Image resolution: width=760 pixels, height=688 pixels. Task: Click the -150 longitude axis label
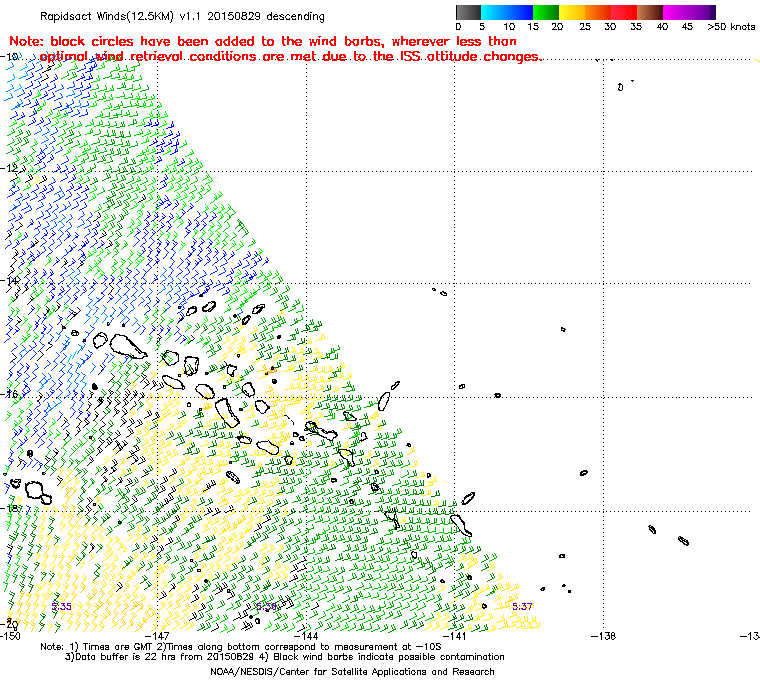10,636
